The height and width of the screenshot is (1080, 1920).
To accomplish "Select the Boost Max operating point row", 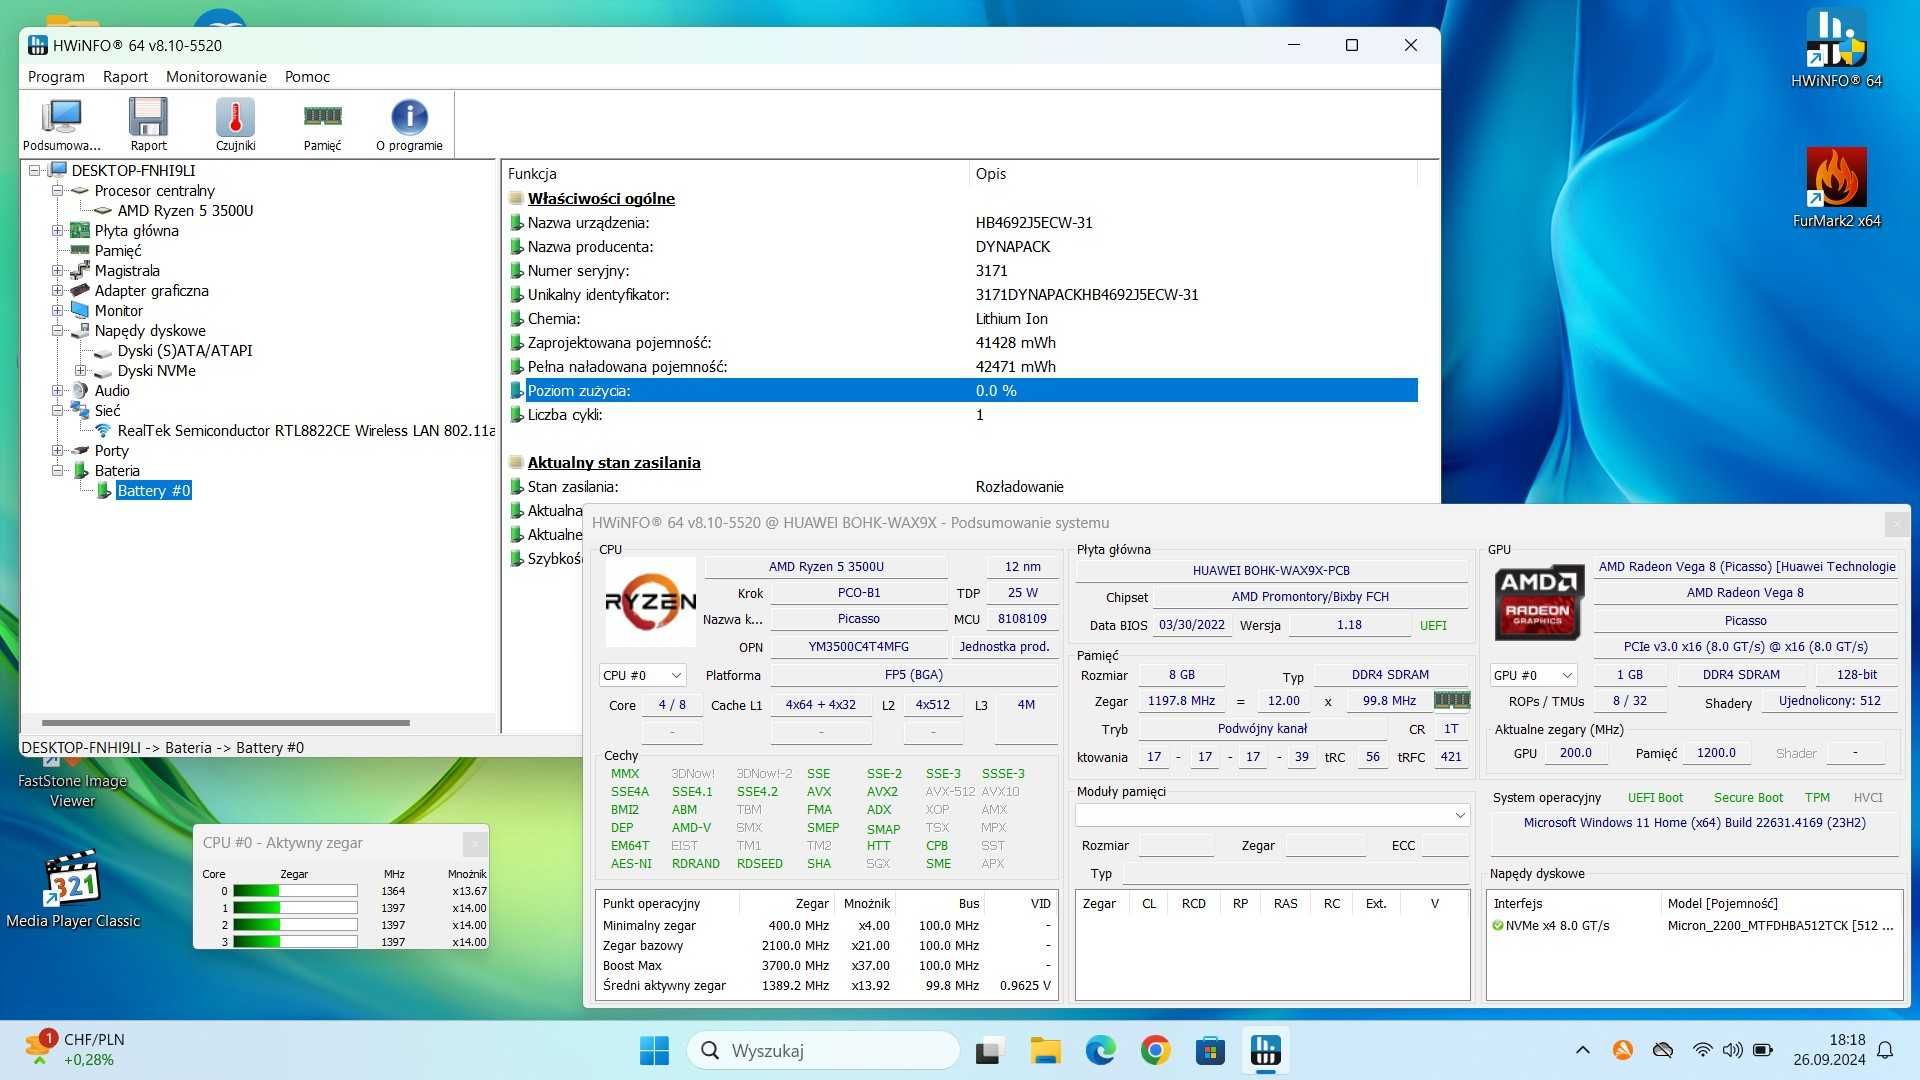I will click(x=827, y=966).
